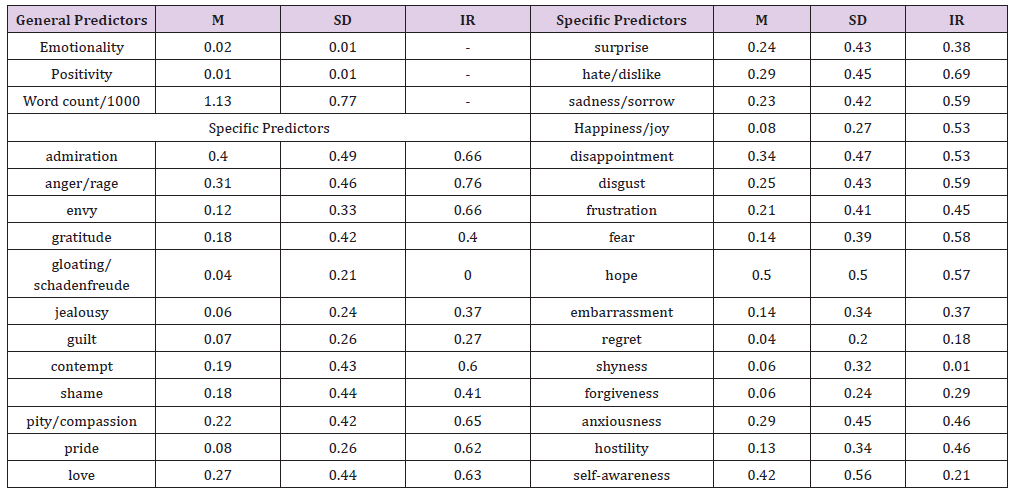This screenshot has width=1016, height=493.
Task: Select the pity/compassion row label
Action: pos(82,421)
